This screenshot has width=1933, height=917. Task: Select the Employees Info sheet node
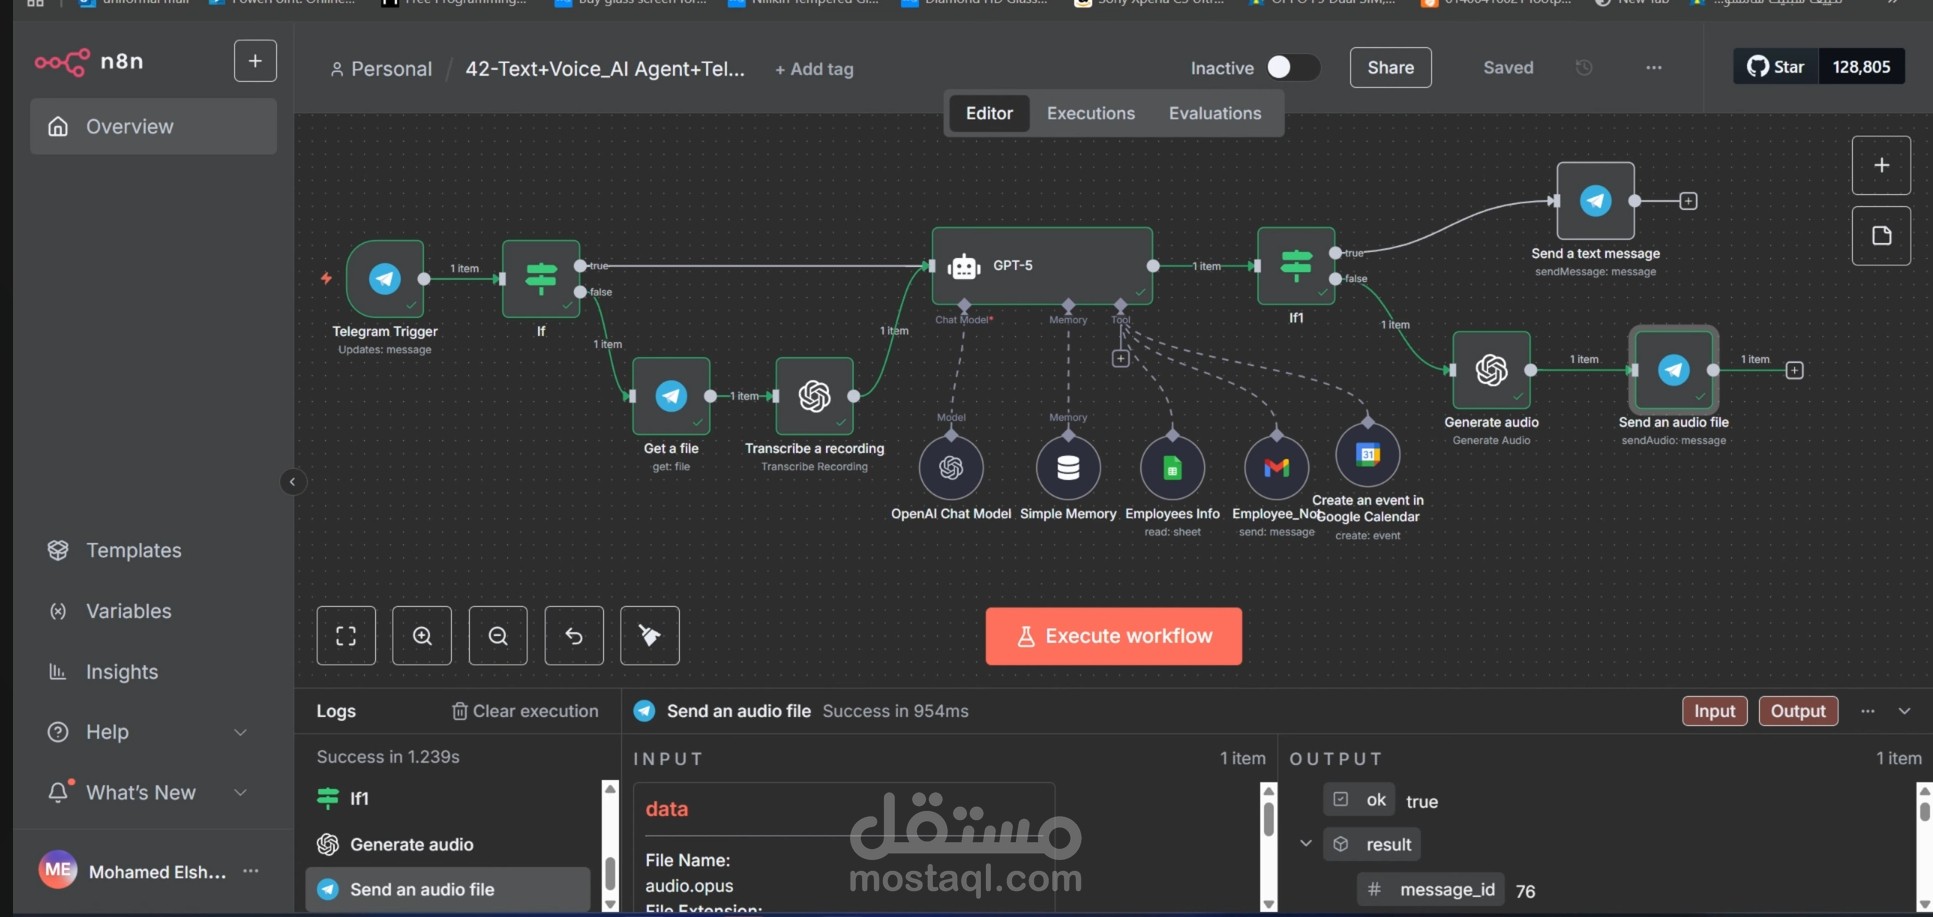pyautogui.click(x=1172, y=467)
